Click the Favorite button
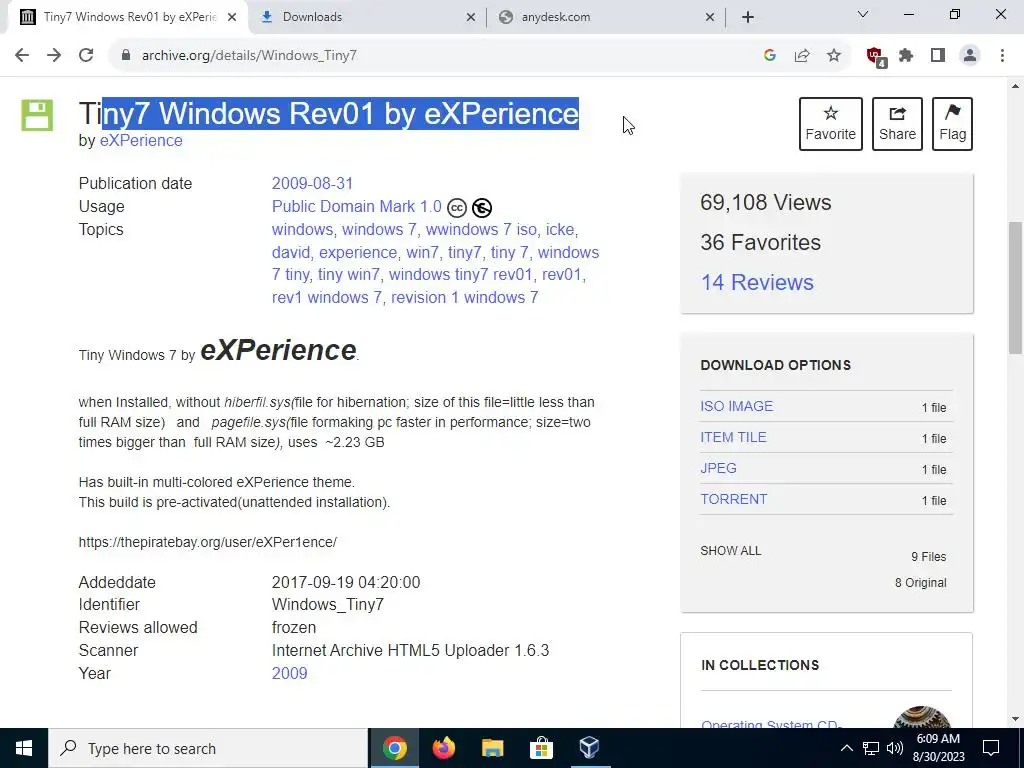Viewport: 1024px width, 768px height. tap(831, 123)
